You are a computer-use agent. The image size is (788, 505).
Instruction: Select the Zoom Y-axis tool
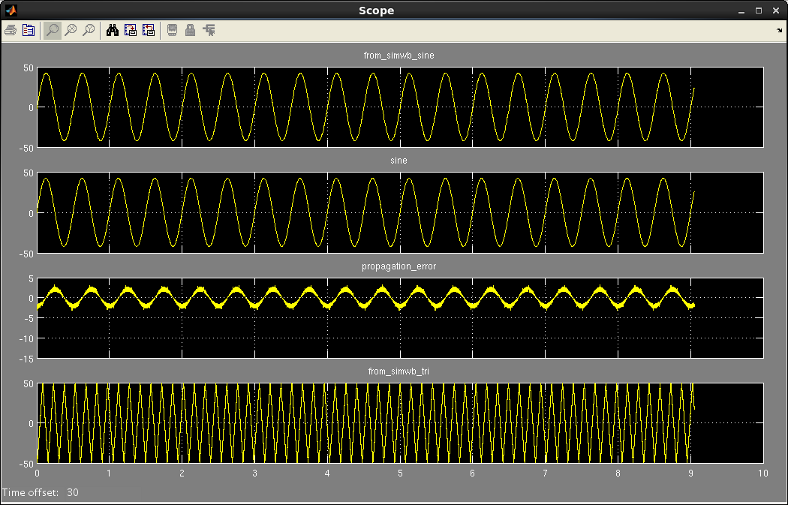point(89,31)
